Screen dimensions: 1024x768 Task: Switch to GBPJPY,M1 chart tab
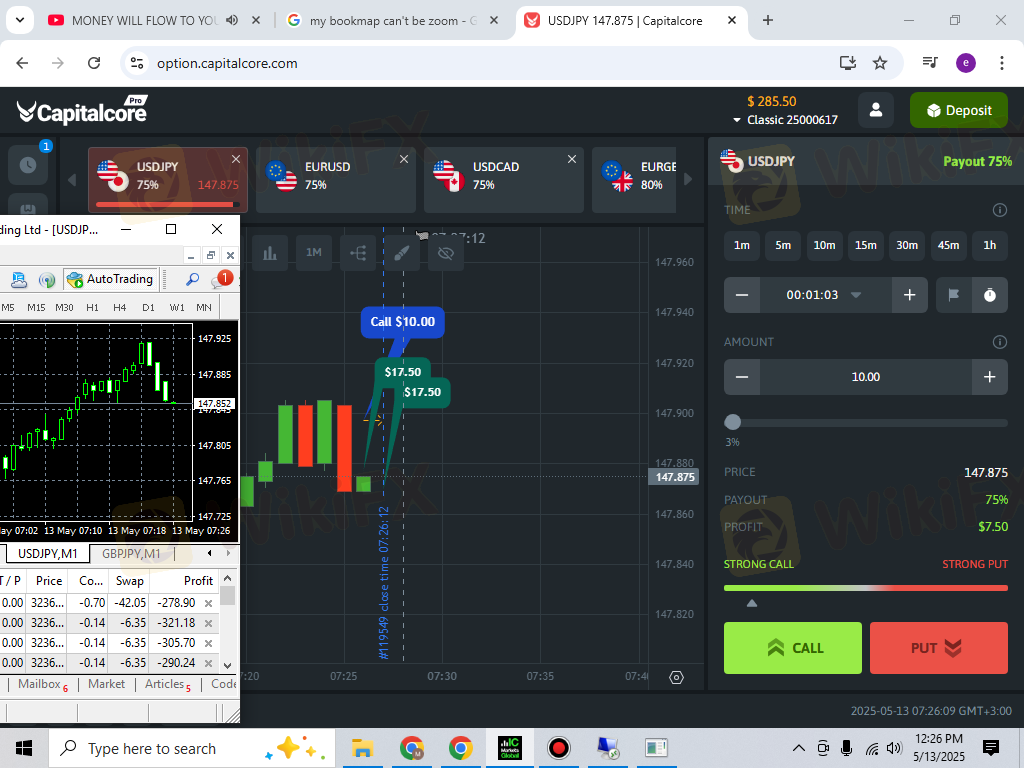(131, 554)
